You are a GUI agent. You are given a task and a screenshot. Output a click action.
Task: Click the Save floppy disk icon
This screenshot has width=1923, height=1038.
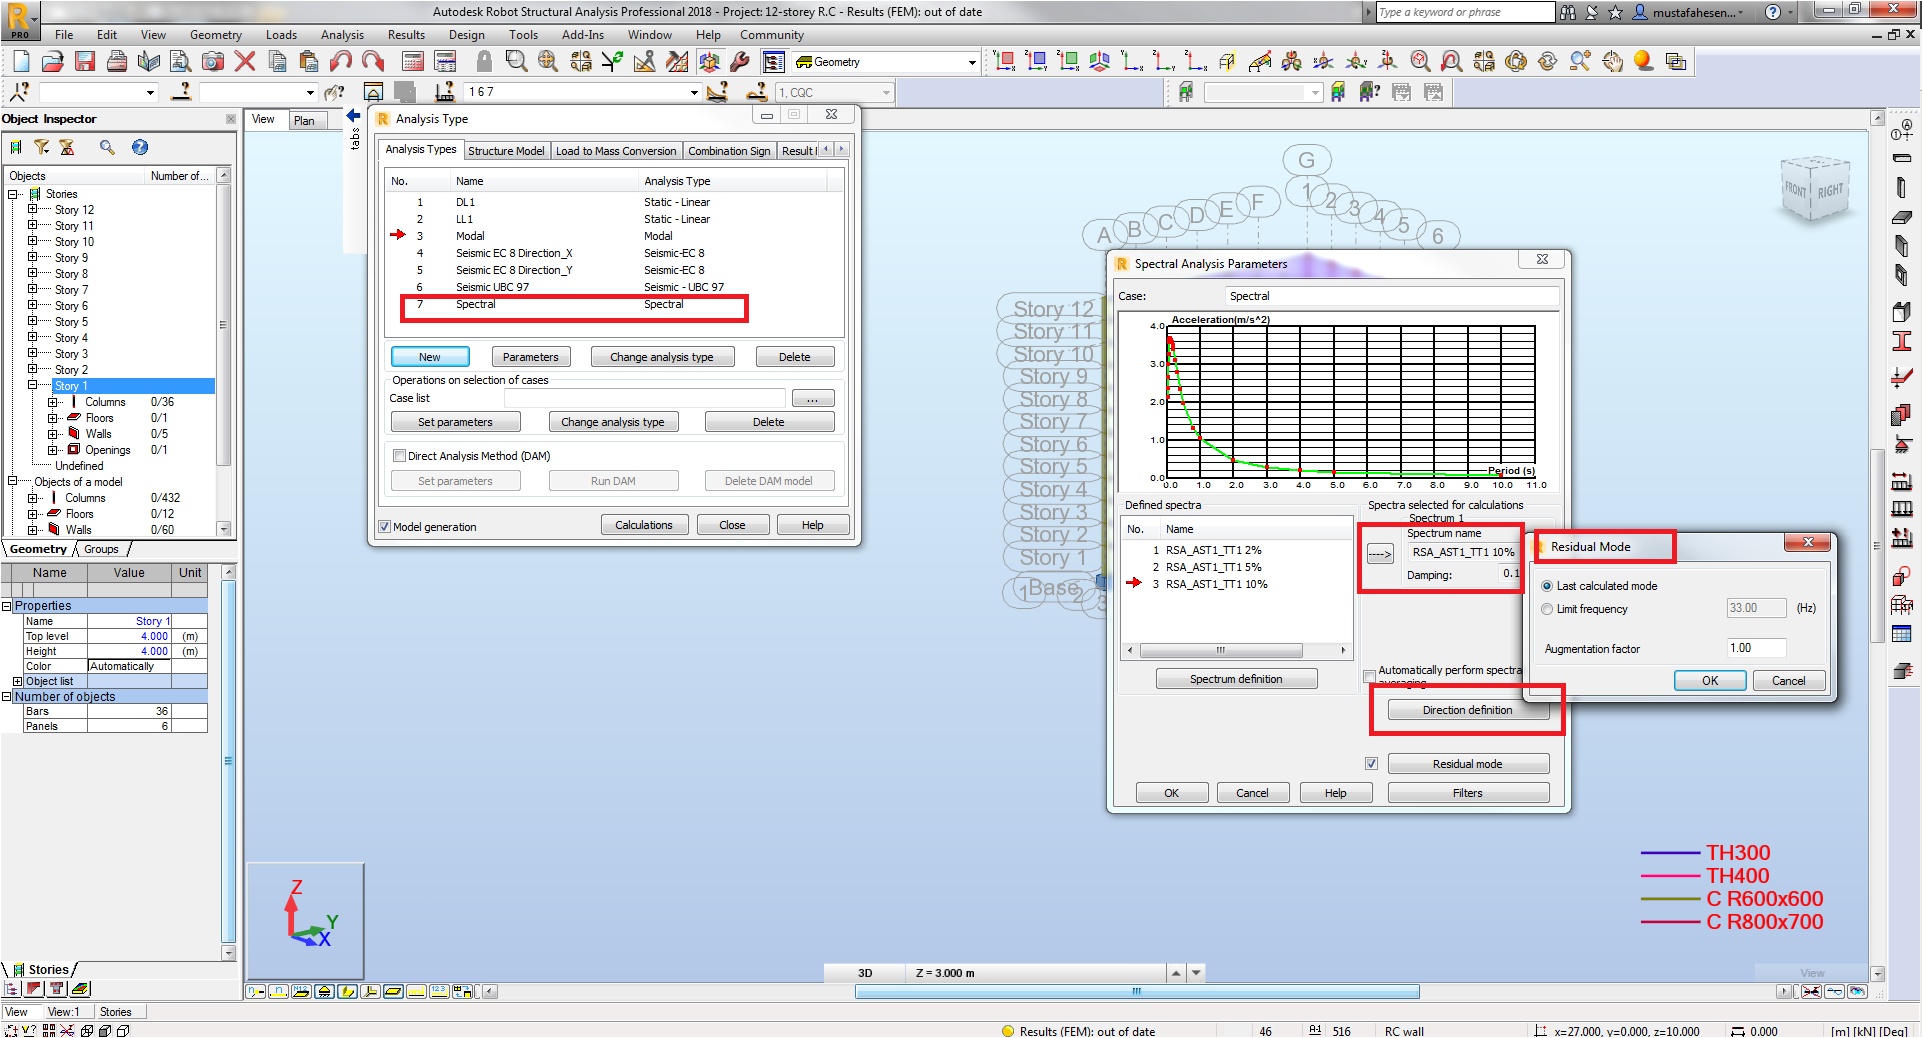pos(85,62)
